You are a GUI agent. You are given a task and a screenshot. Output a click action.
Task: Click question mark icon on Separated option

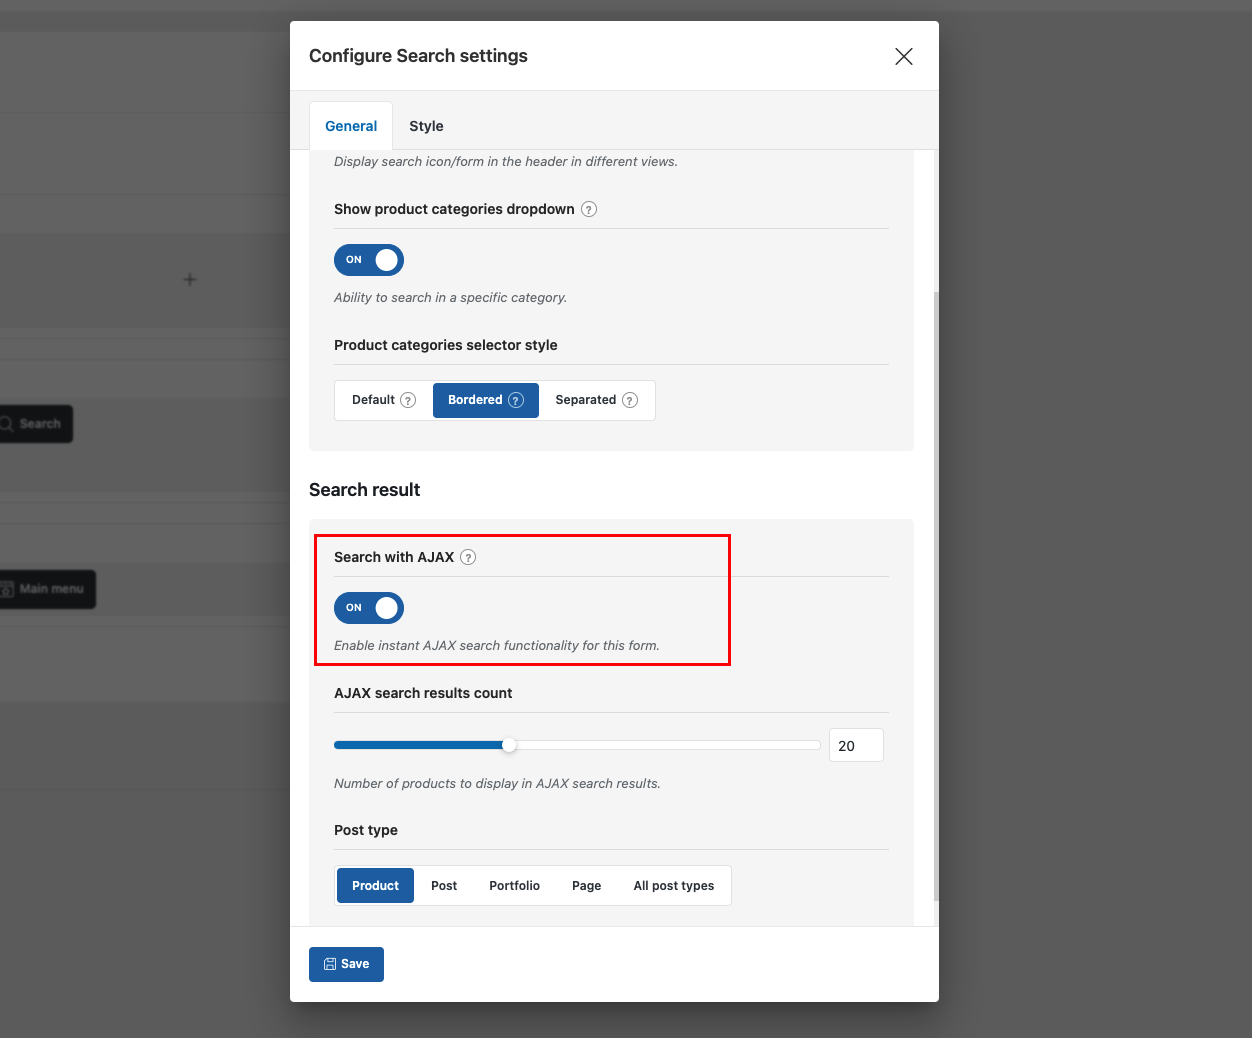click(x=630, y=400)
